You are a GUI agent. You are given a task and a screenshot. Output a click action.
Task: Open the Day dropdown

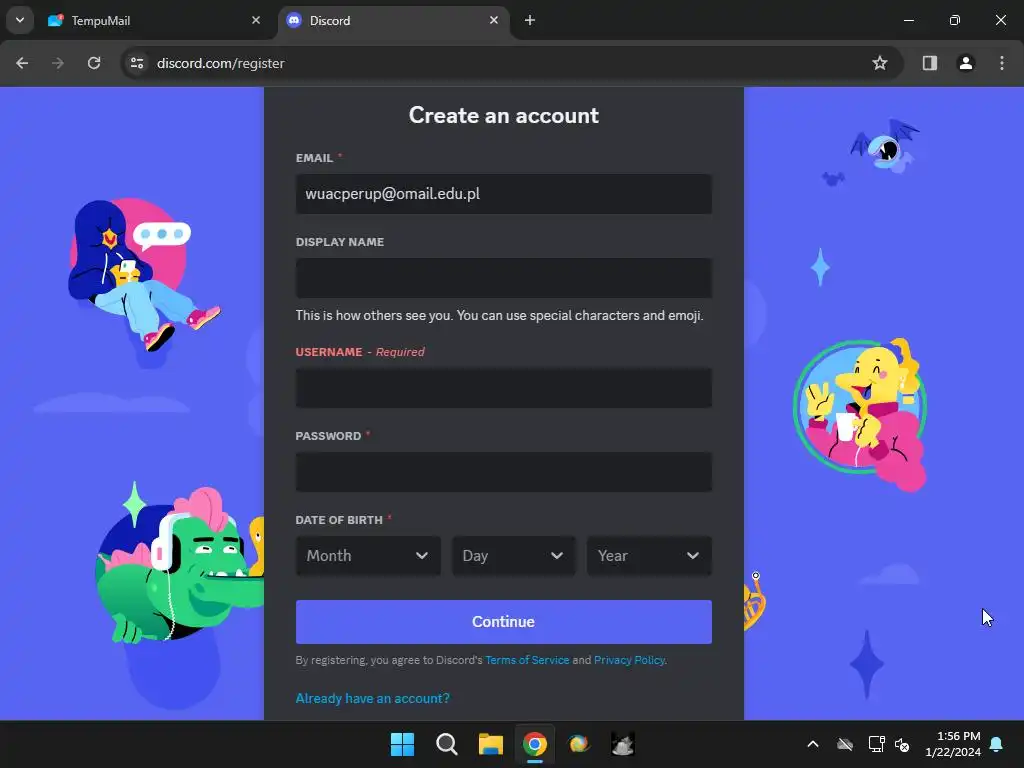513,556
